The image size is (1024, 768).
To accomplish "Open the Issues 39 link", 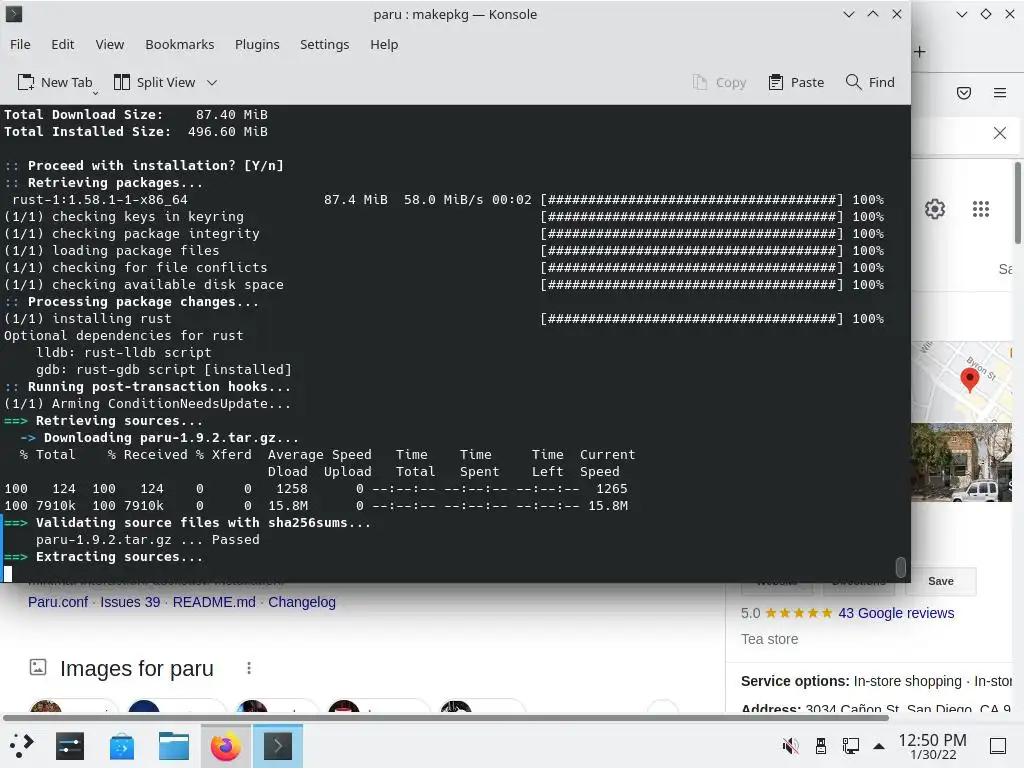I will coord(130,602).
